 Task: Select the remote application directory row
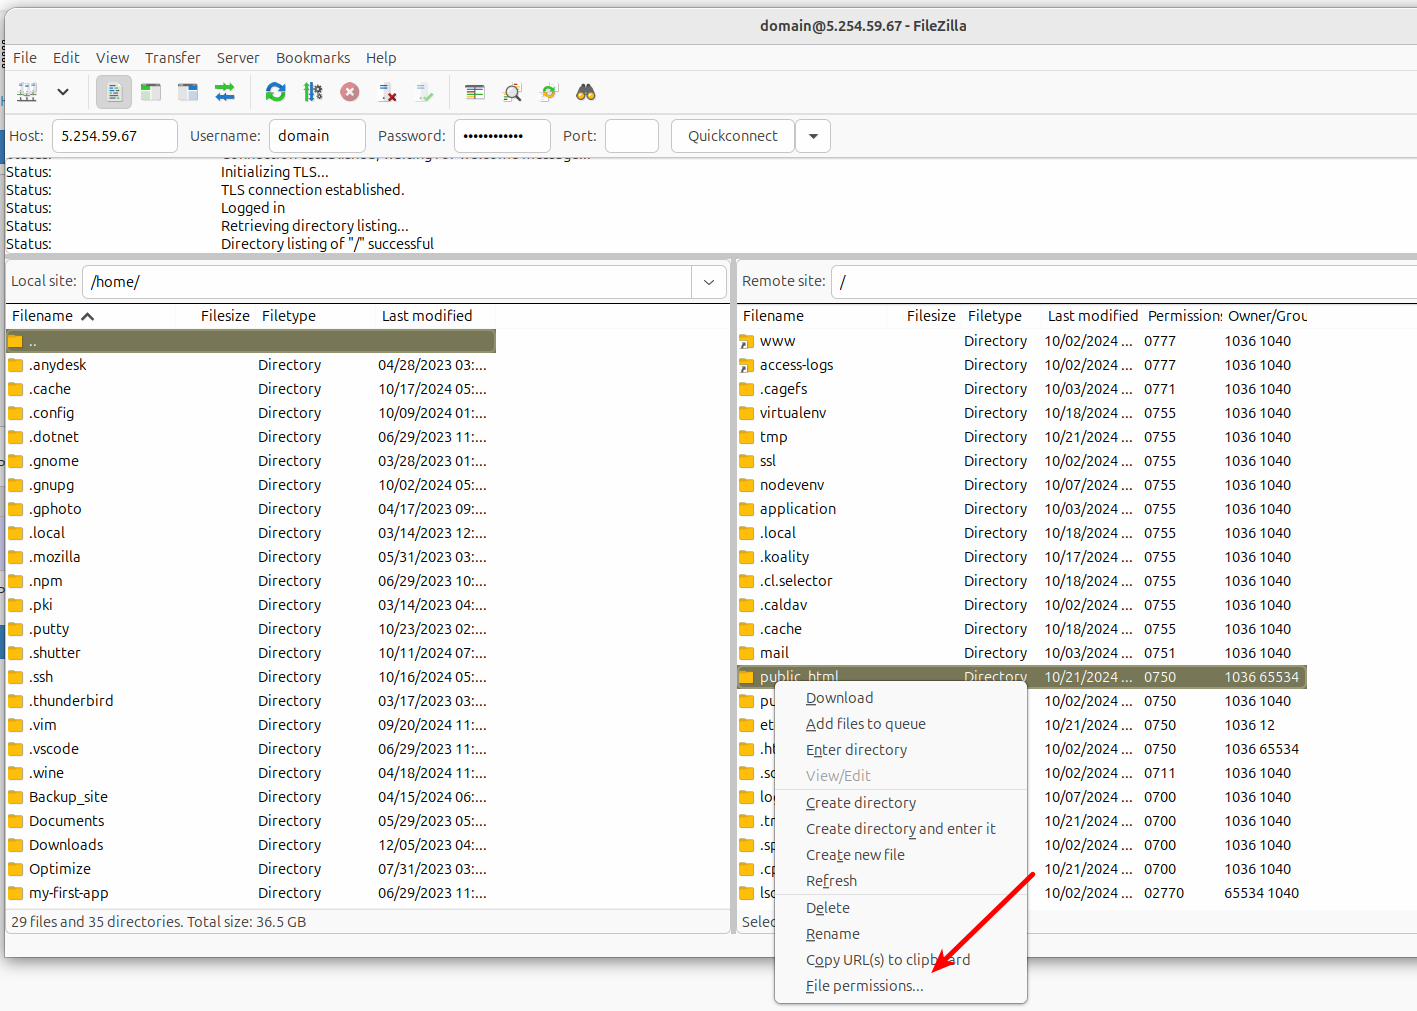[x=1022, y=509]
